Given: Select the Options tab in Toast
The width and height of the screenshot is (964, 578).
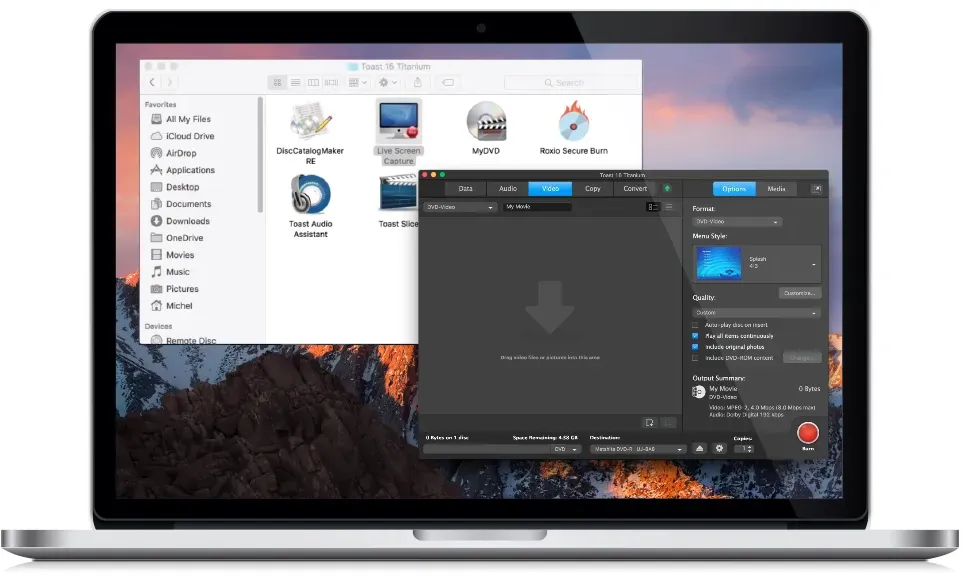Looking at the screenshot, I should click(734, 189).
